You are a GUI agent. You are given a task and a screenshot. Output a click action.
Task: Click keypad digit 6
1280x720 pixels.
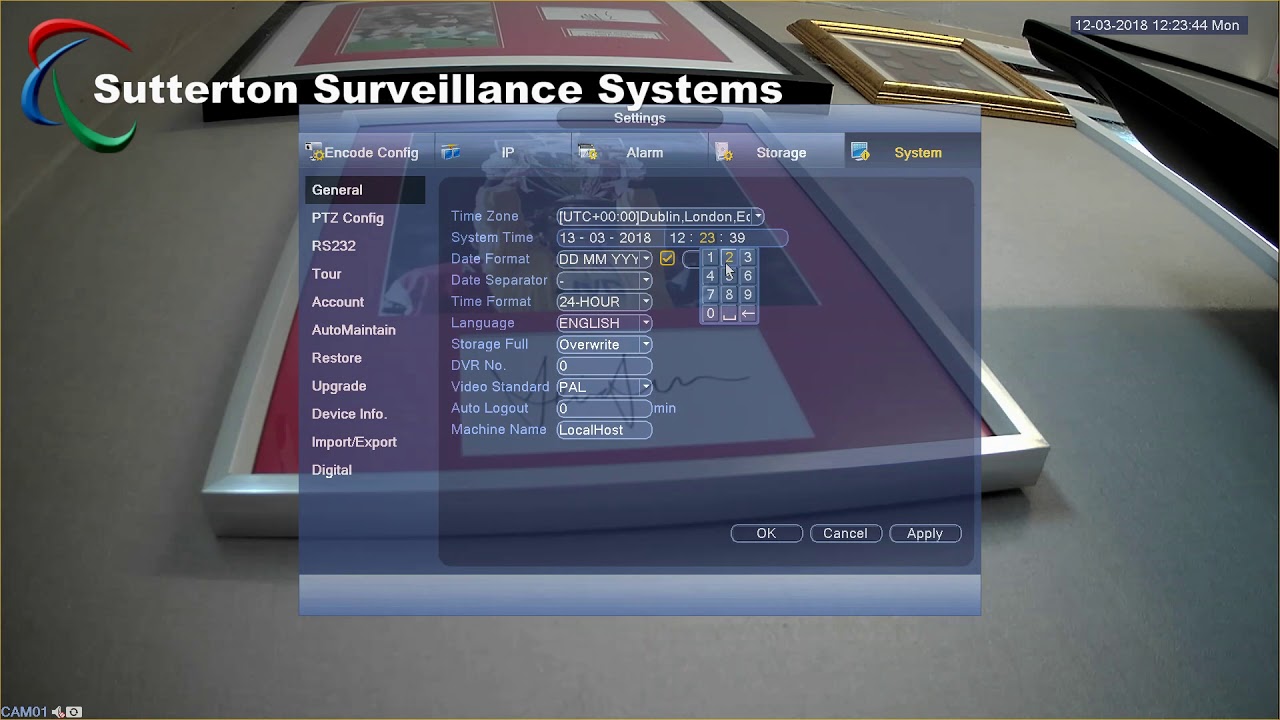tap(747, 276)
